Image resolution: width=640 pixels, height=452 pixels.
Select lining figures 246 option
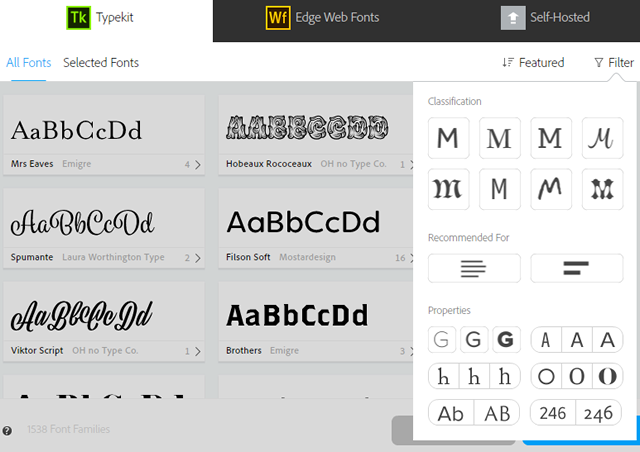point(553,413)
